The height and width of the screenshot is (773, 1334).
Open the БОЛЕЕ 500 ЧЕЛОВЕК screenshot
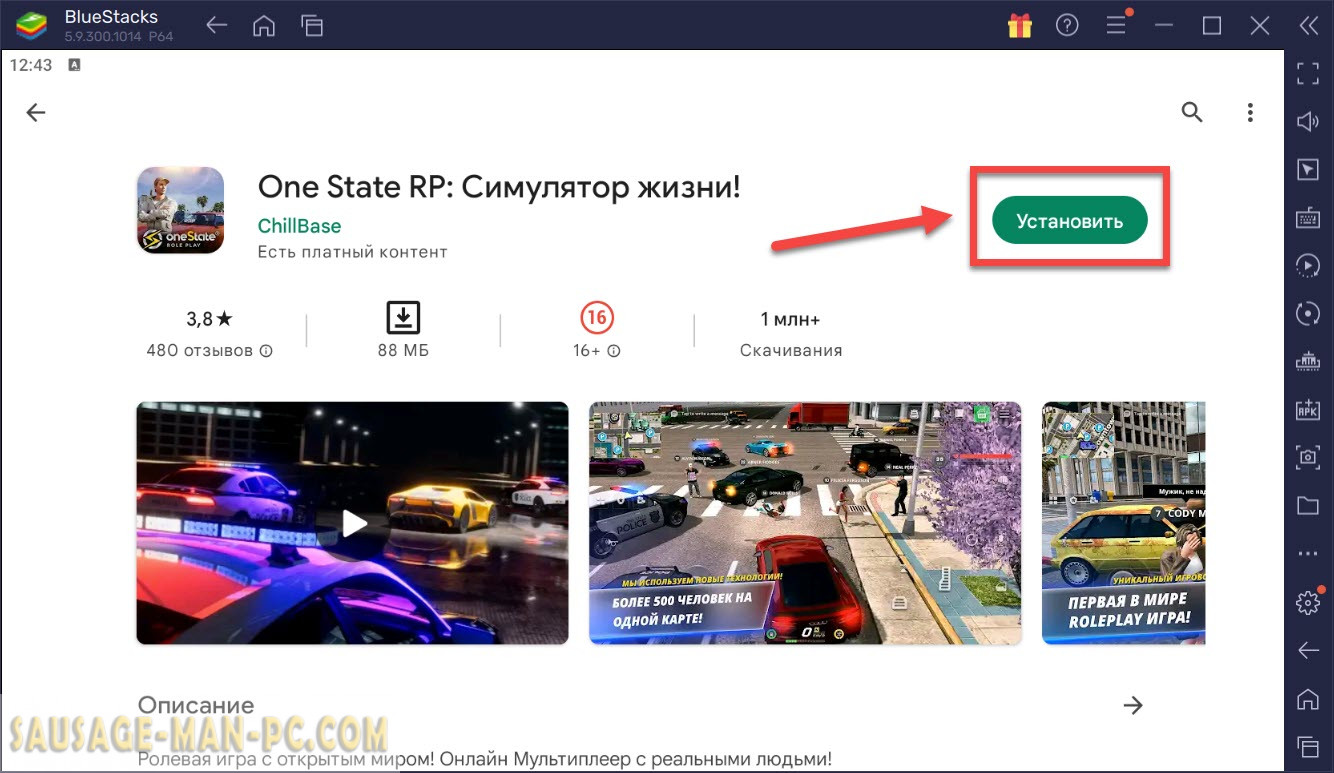click(x=805, y=523)
